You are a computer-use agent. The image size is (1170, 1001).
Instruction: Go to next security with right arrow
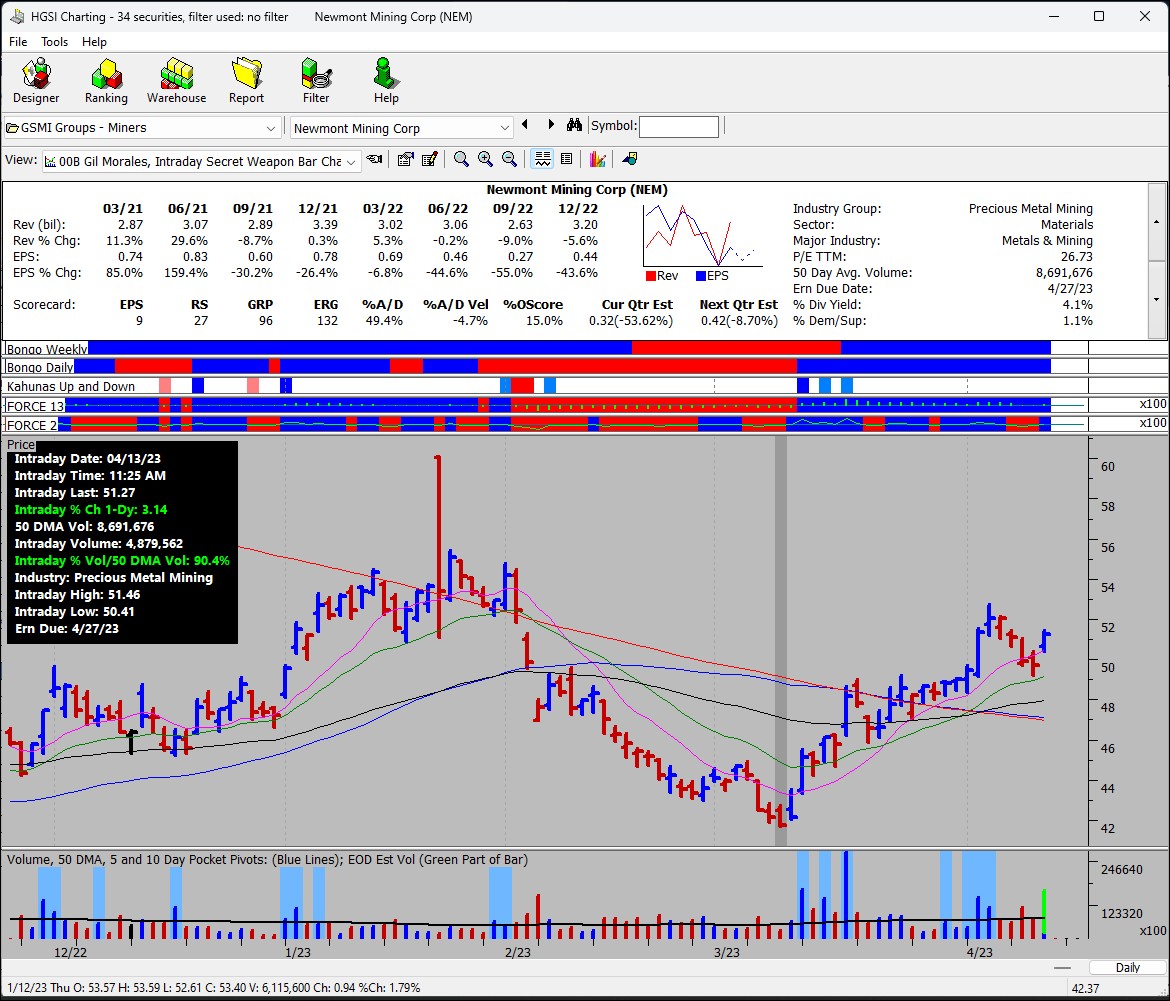pos(551,125)
